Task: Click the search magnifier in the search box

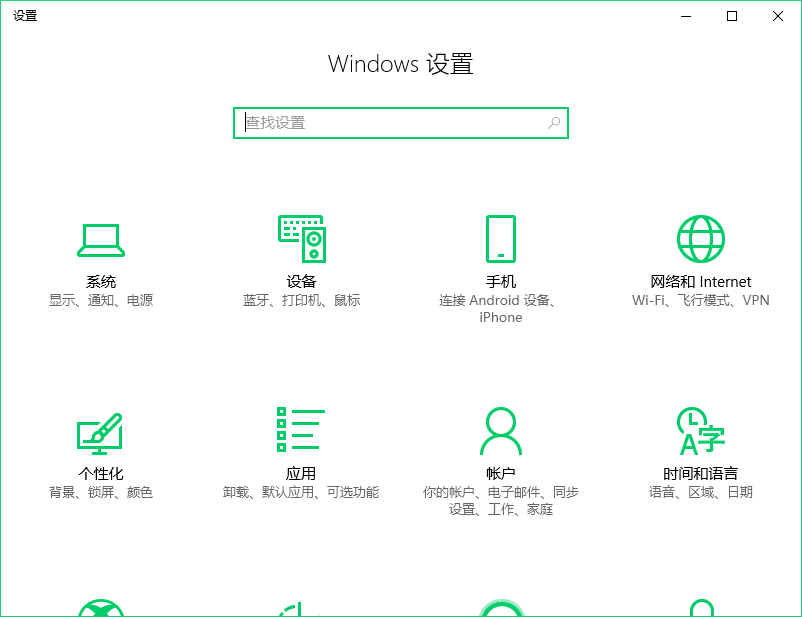Action: [x=554, y=122]
